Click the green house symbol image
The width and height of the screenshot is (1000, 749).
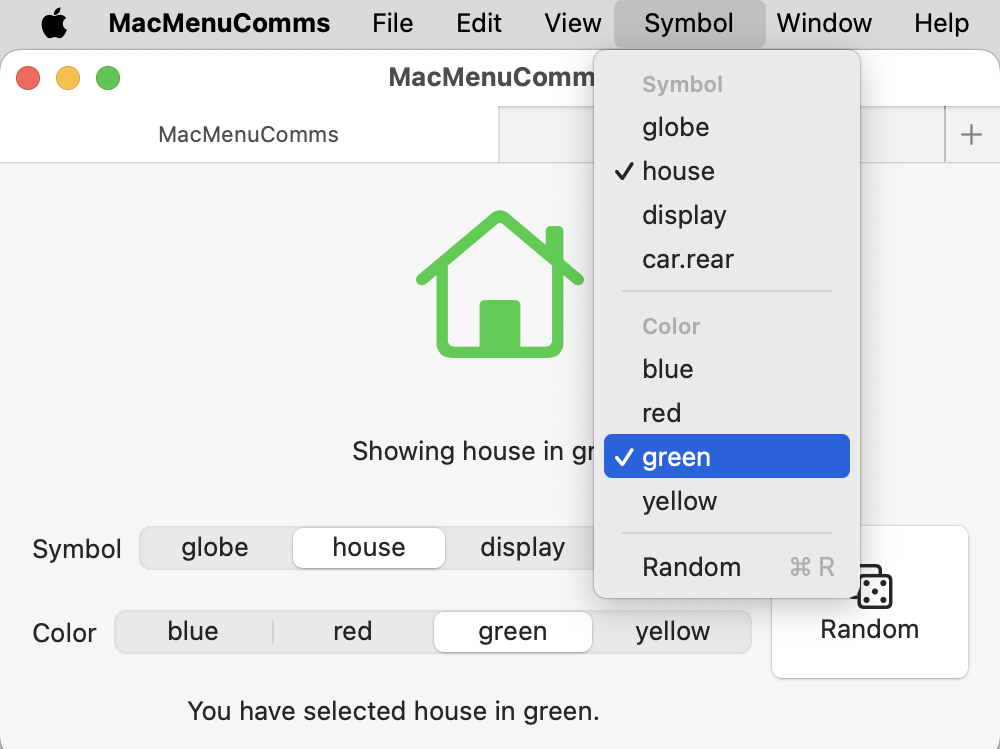pos(499,284)
